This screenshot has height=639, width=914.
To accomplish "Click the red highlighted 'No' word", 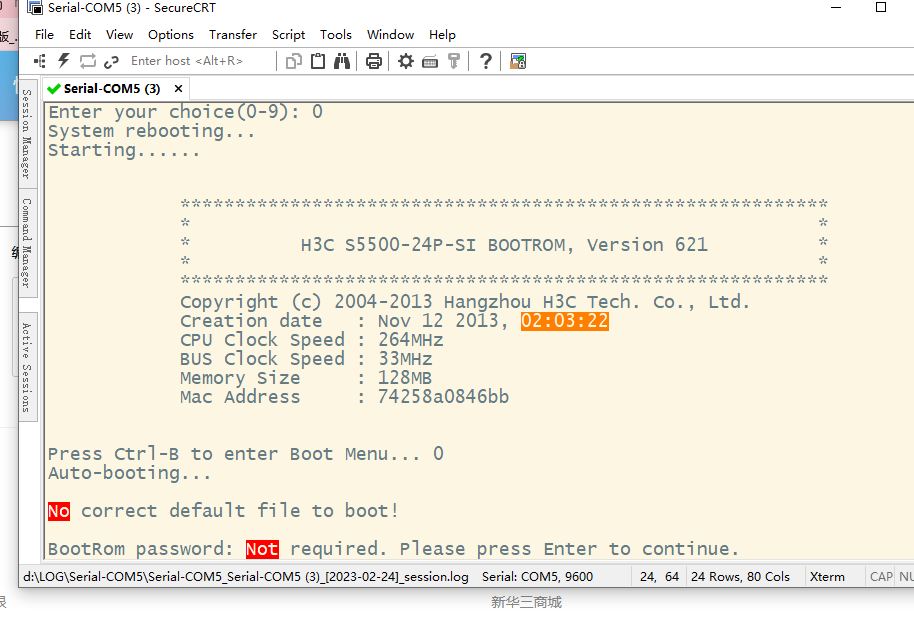I will (59, 511).
